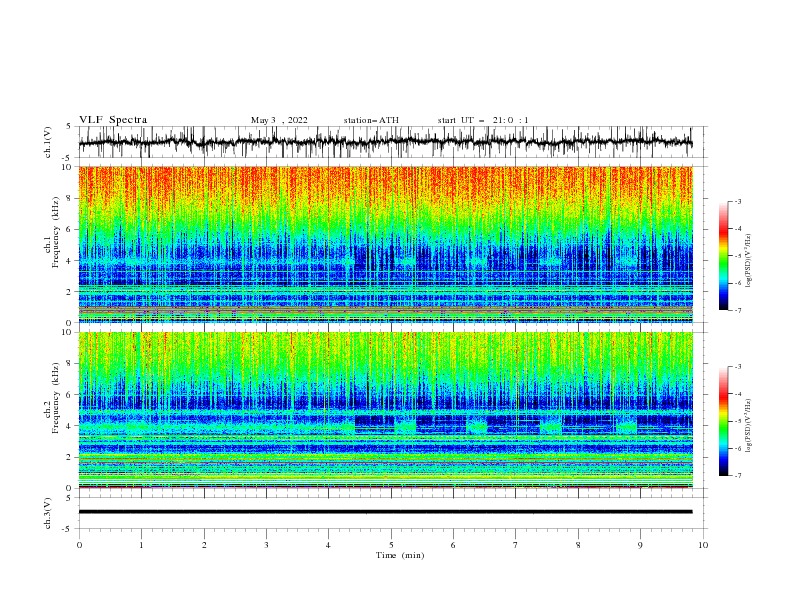792x612 pixels.
Task: Click time axis tick label '5'
Action: click(x=391, y=545)
